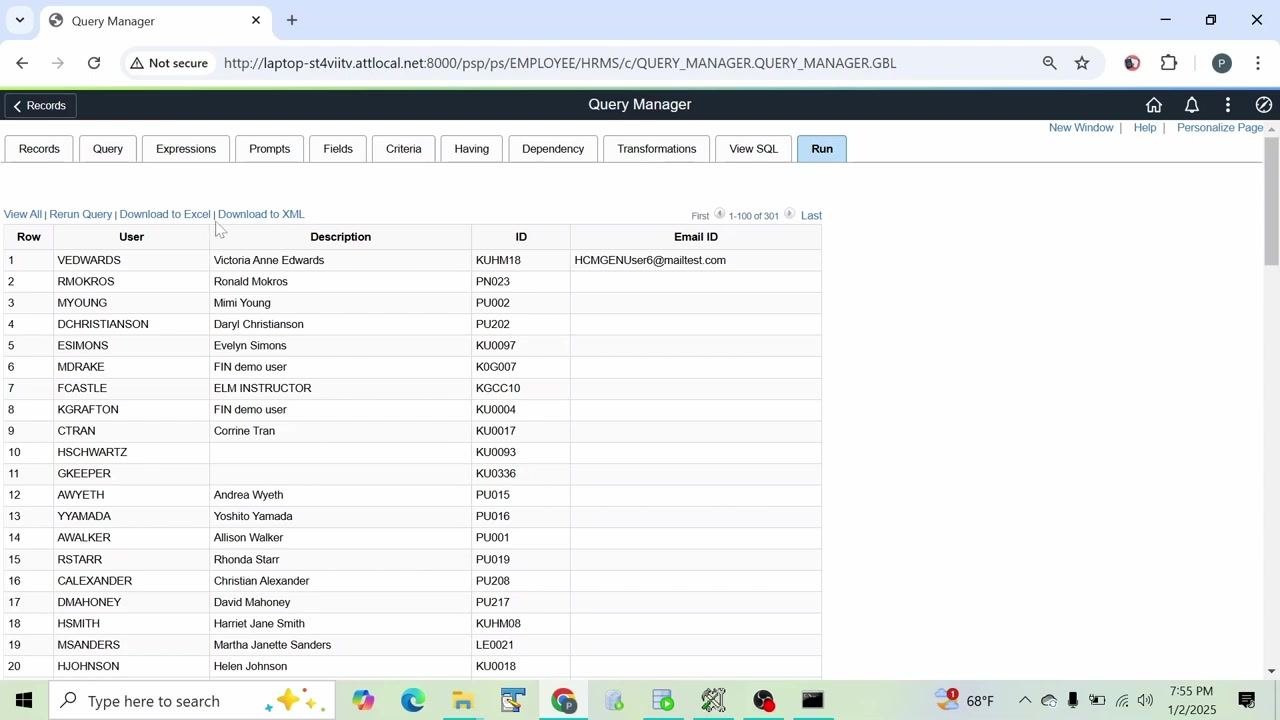The image size is (1280, 720).
Task: Click the Personalize Page link
Action: (1220, 128)
